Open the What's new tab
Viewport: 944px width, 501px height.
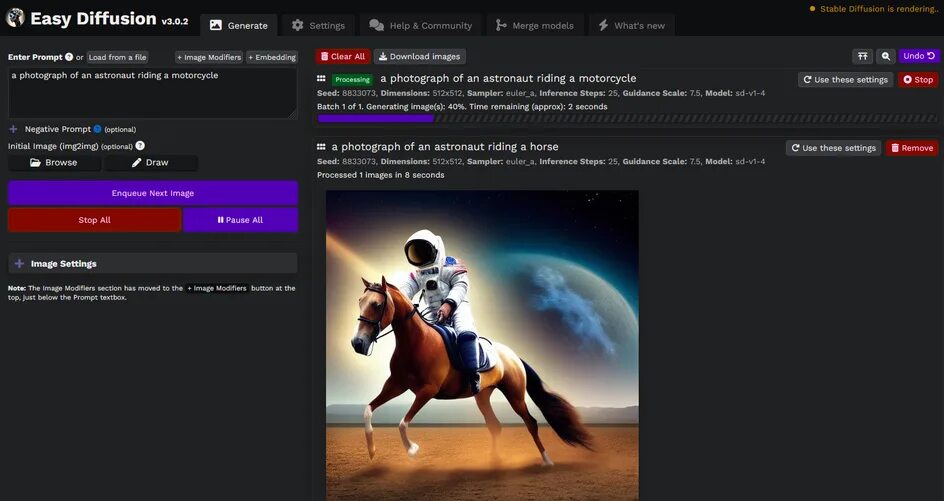click(632, 25)
